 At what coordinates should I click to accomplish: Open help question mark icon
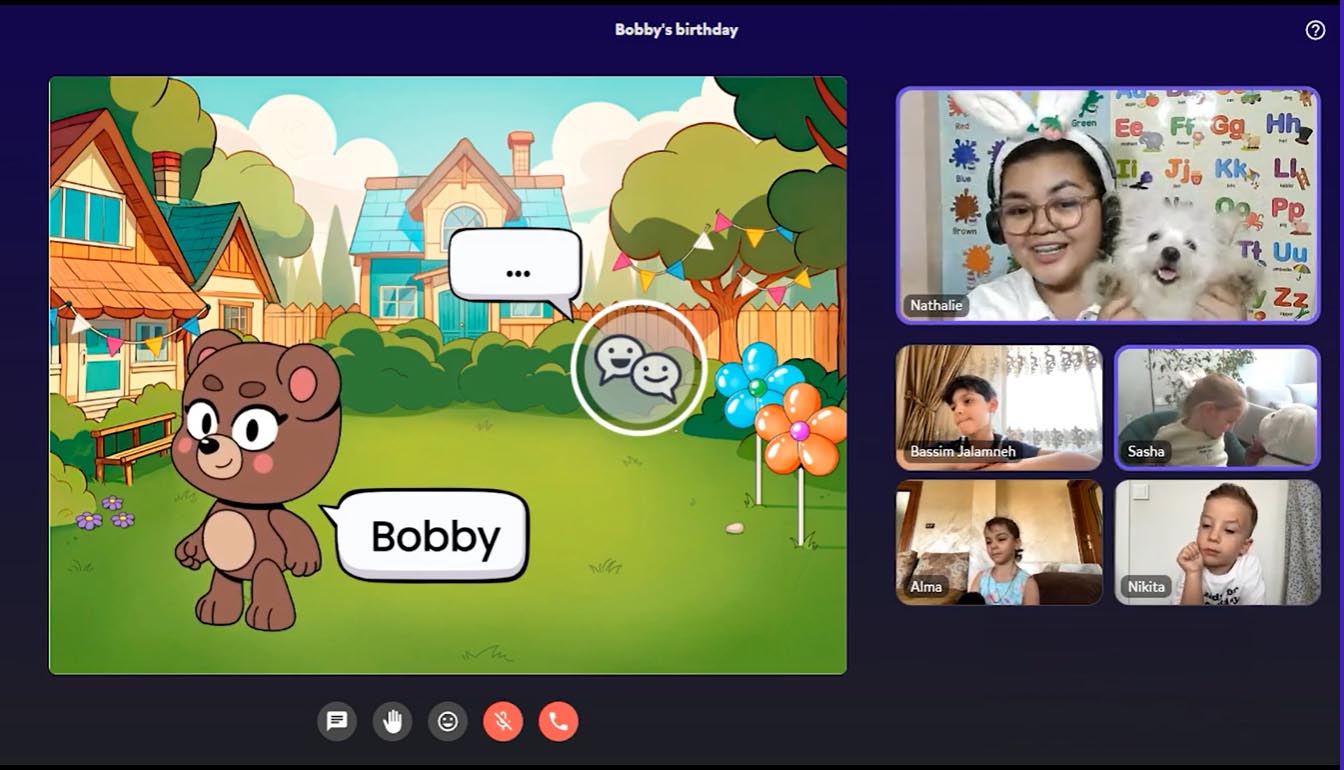1315,30
